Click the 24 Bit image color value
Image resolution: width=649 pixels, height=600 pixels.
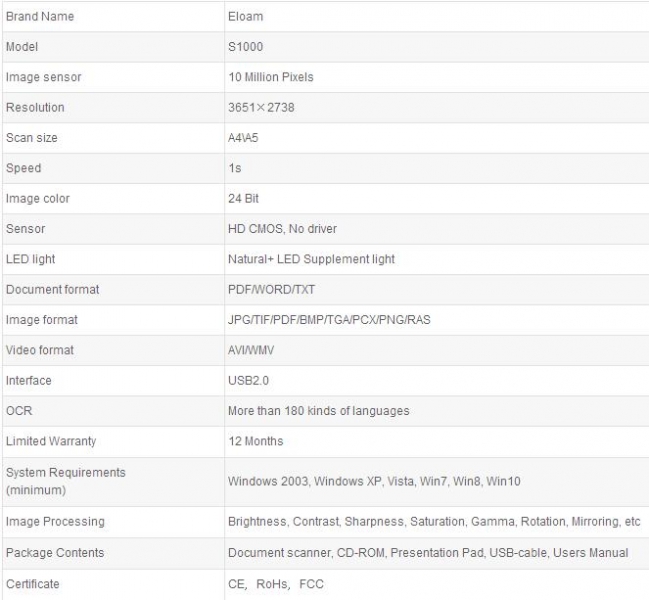click(244, 198)
